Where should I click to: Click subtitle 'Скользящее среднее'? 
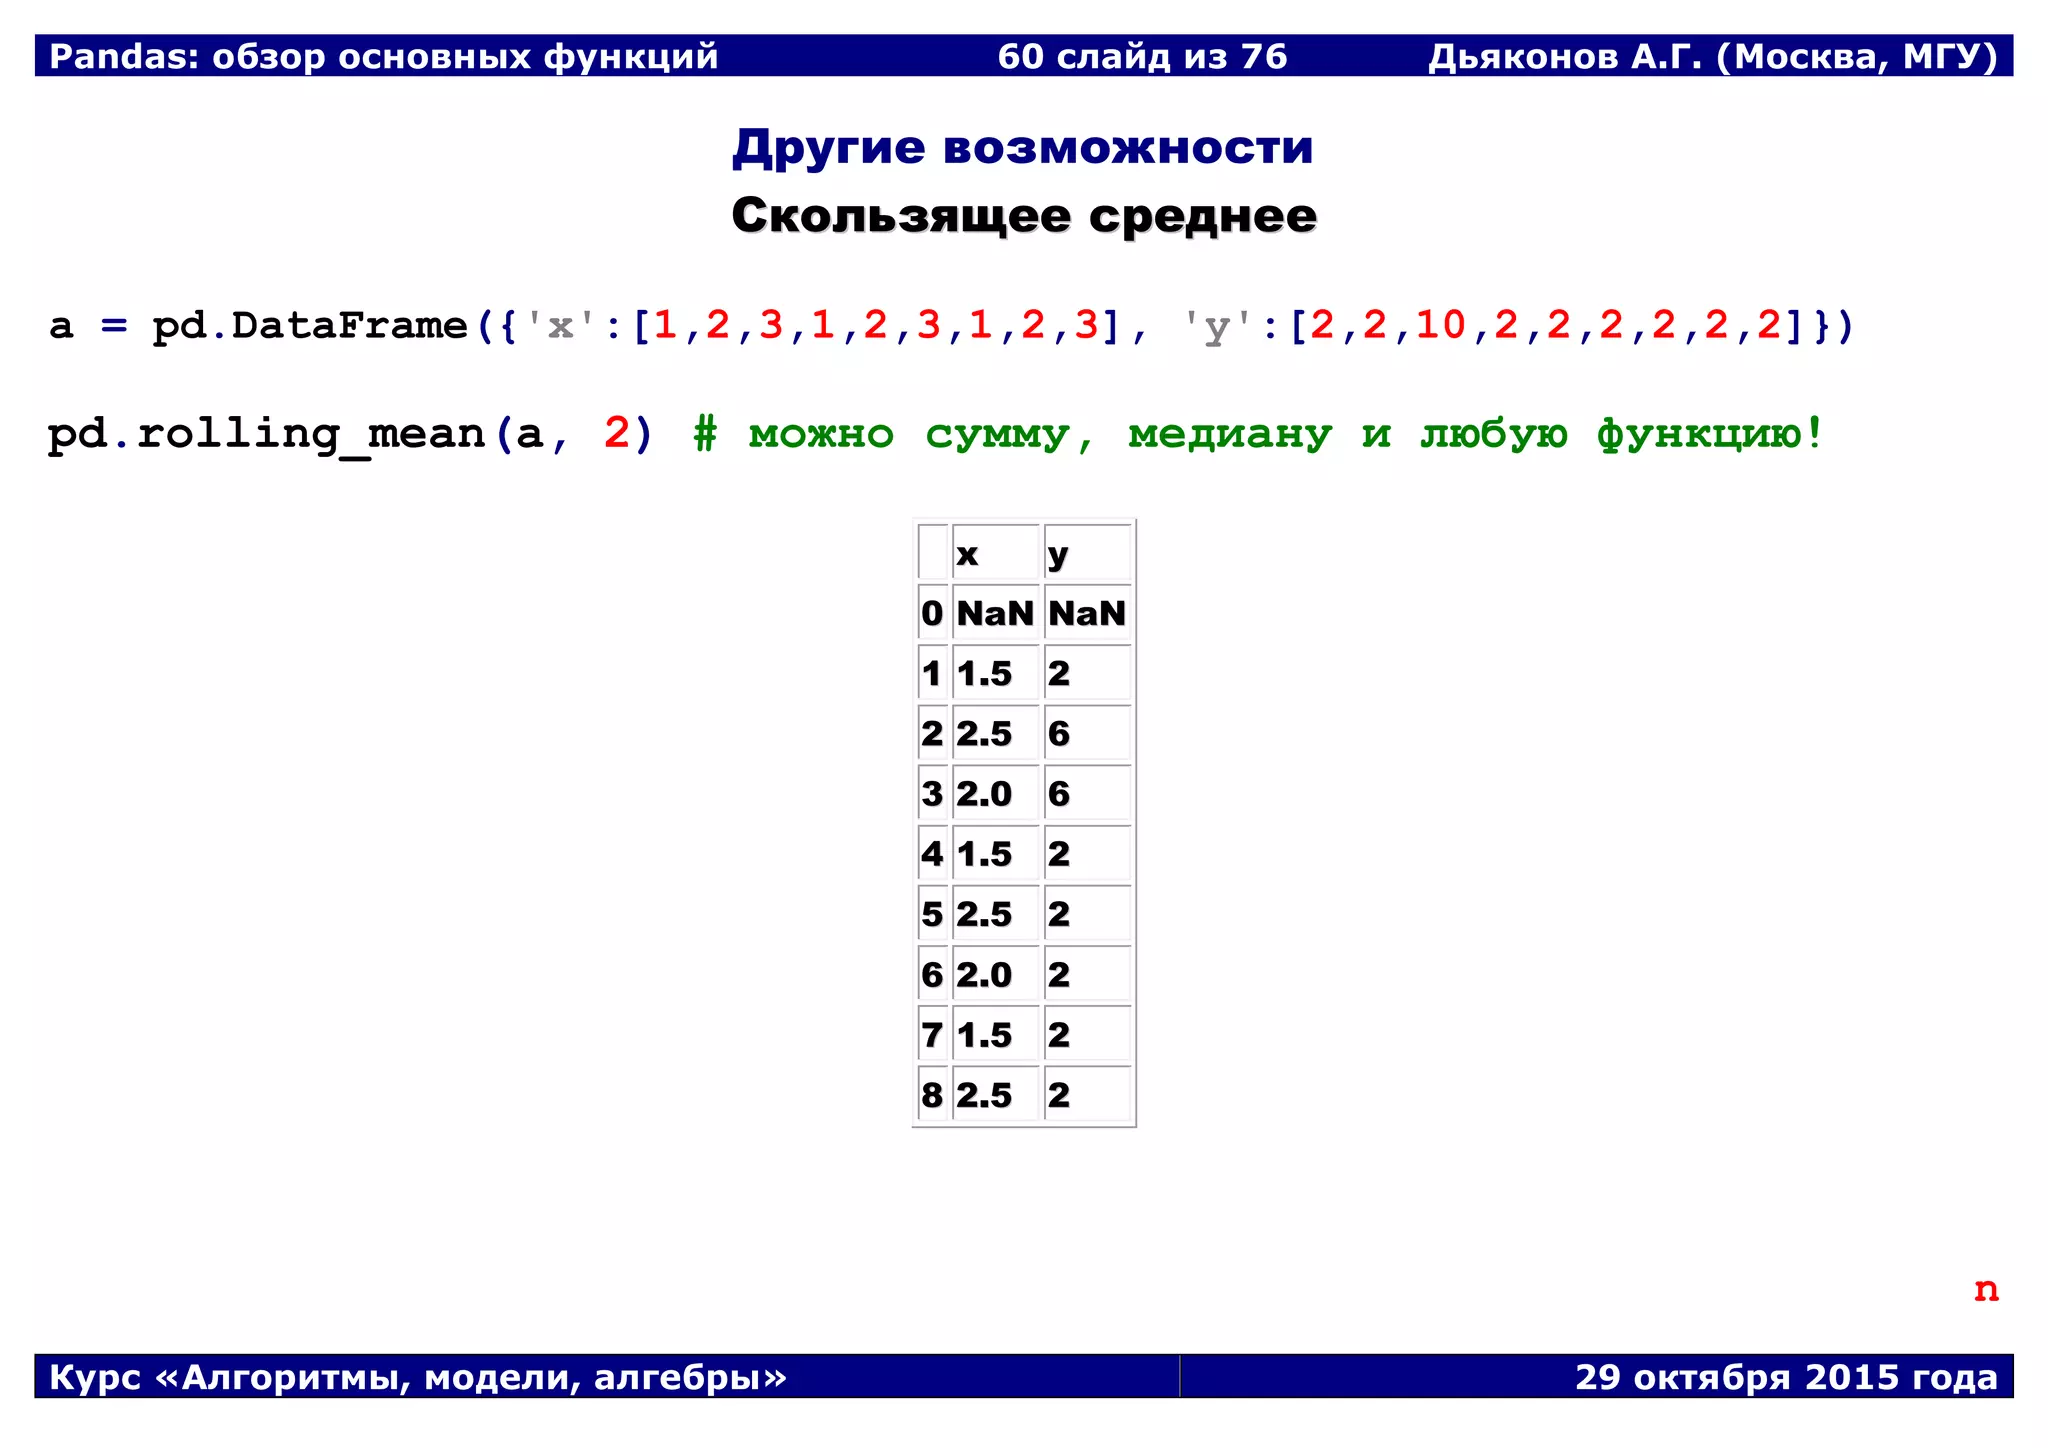tap(1024, 216)
